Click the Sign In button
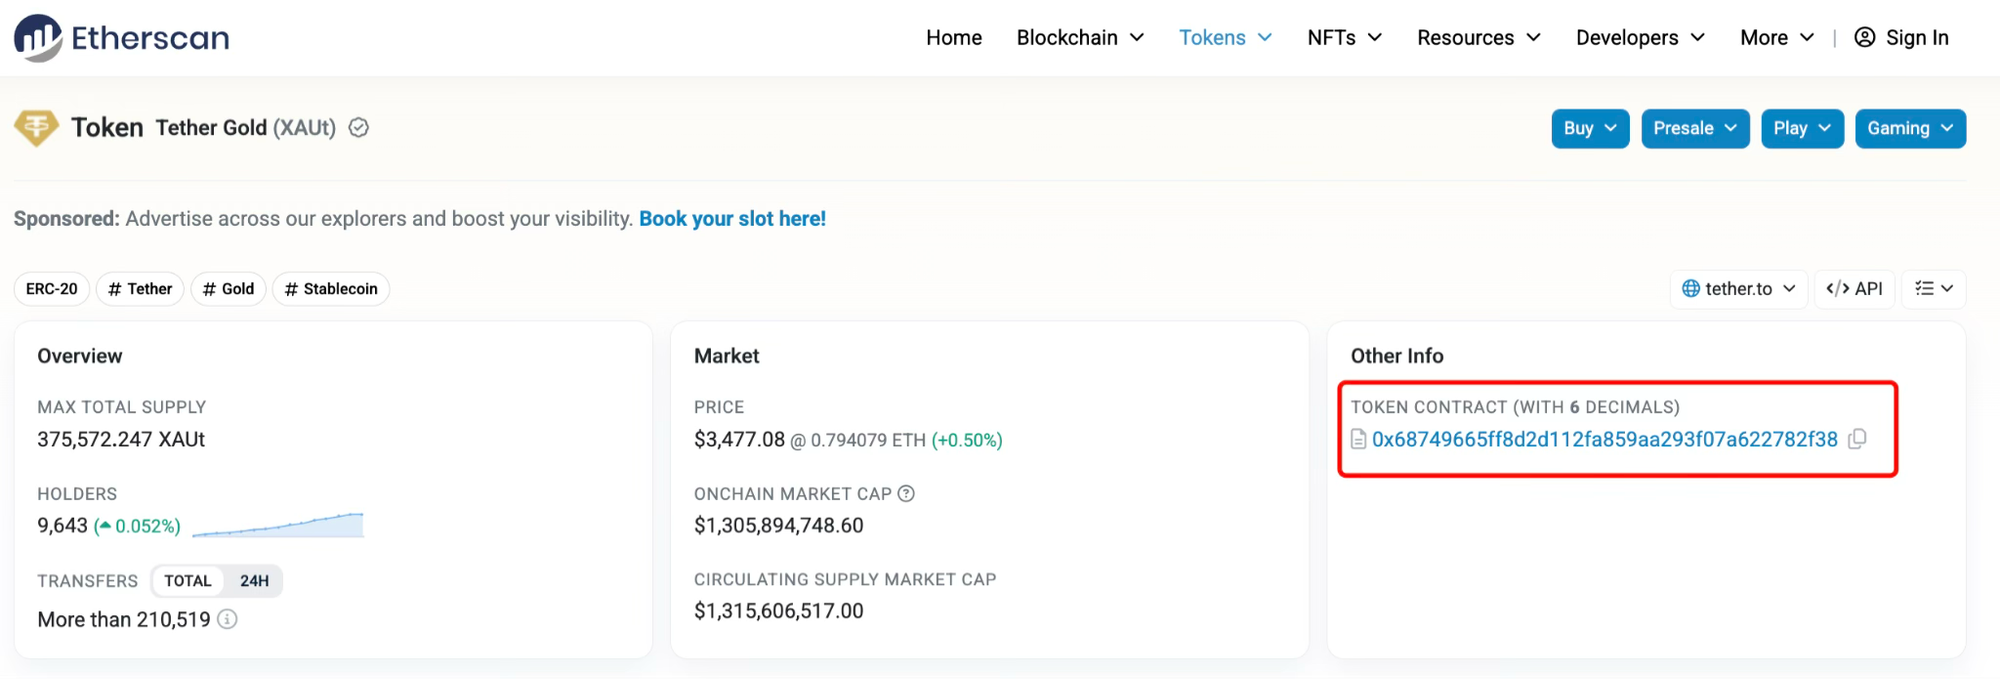The height and width of the screenshot is (679, 2000). (x=1901, y=38)
